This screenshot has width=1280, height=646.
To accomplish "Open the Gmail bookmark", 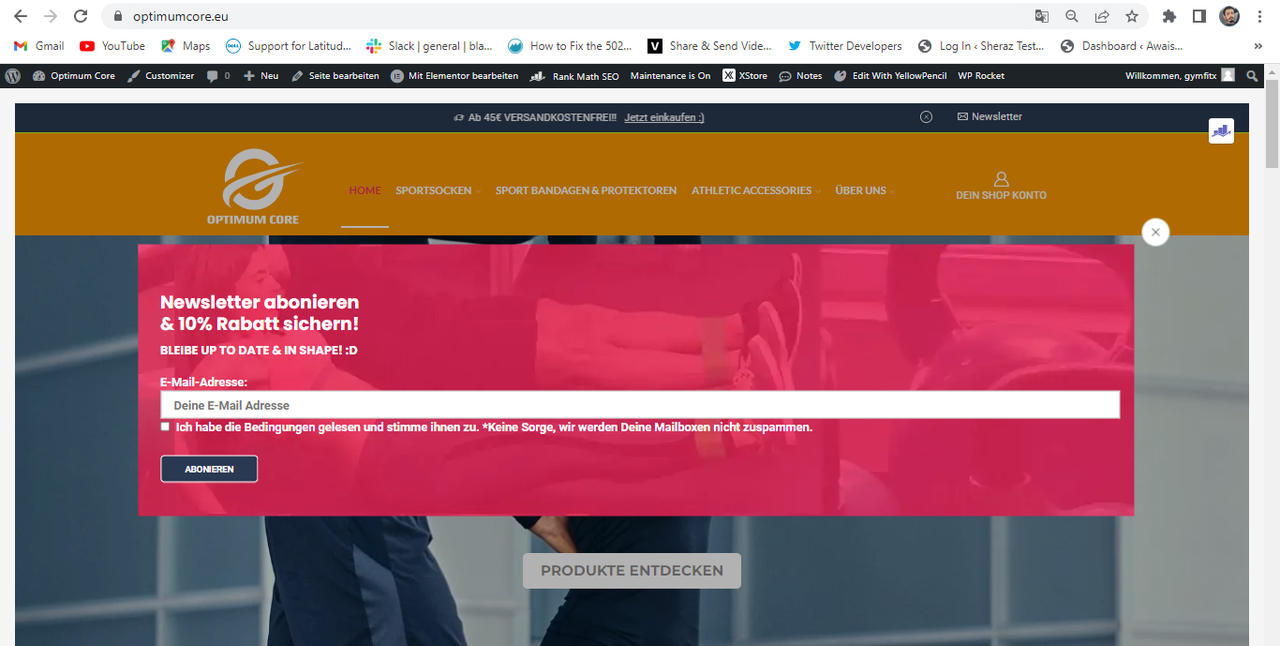I will (39, 46).
